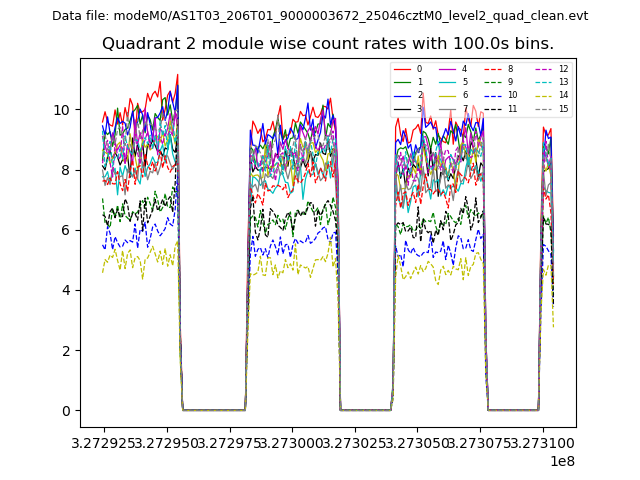640x480 pixels.
Task: Click the 1e8 axis offset label
Action: (x=562, y=461)
